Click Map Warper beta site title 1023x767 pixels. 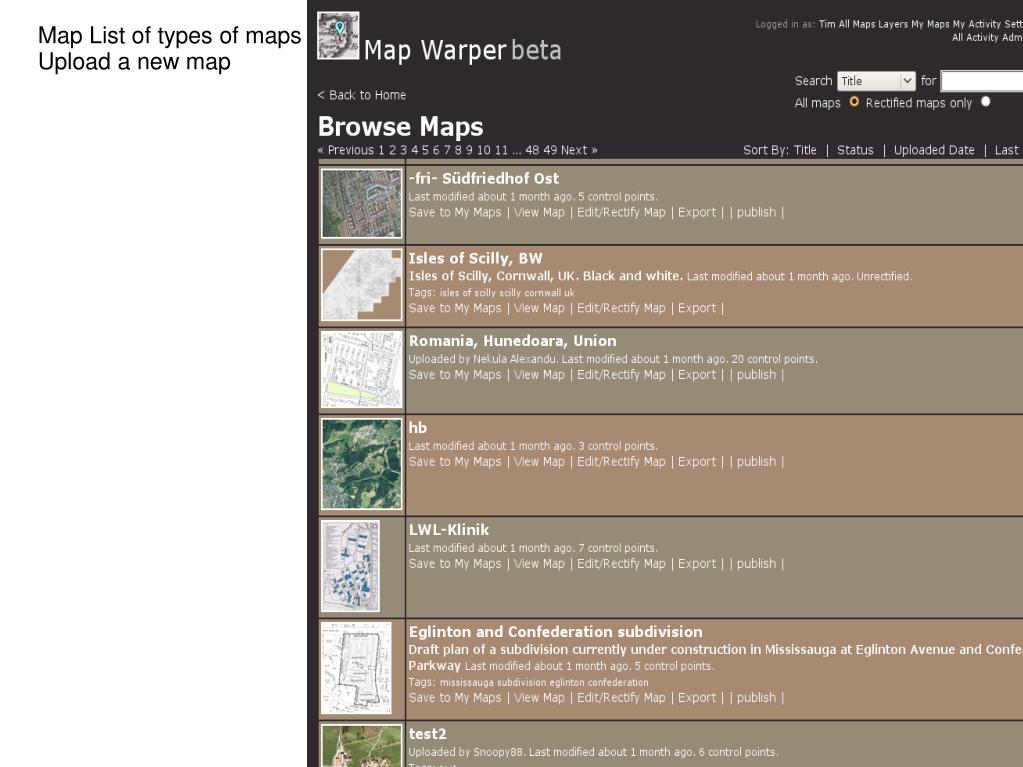463,50
